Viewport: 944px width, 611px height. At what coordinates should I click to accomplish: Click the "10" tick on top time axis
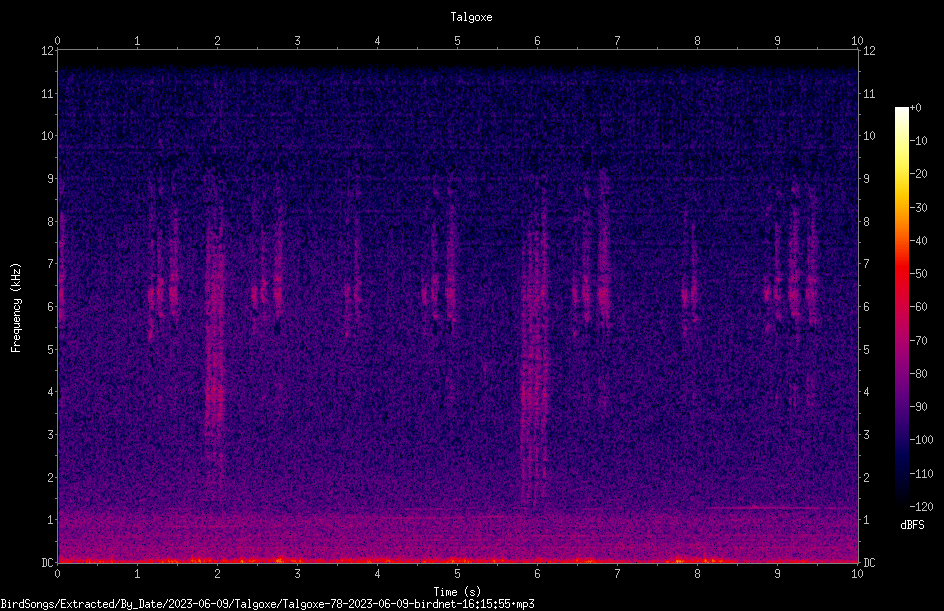pyautogui.click(x=857, y=40)
